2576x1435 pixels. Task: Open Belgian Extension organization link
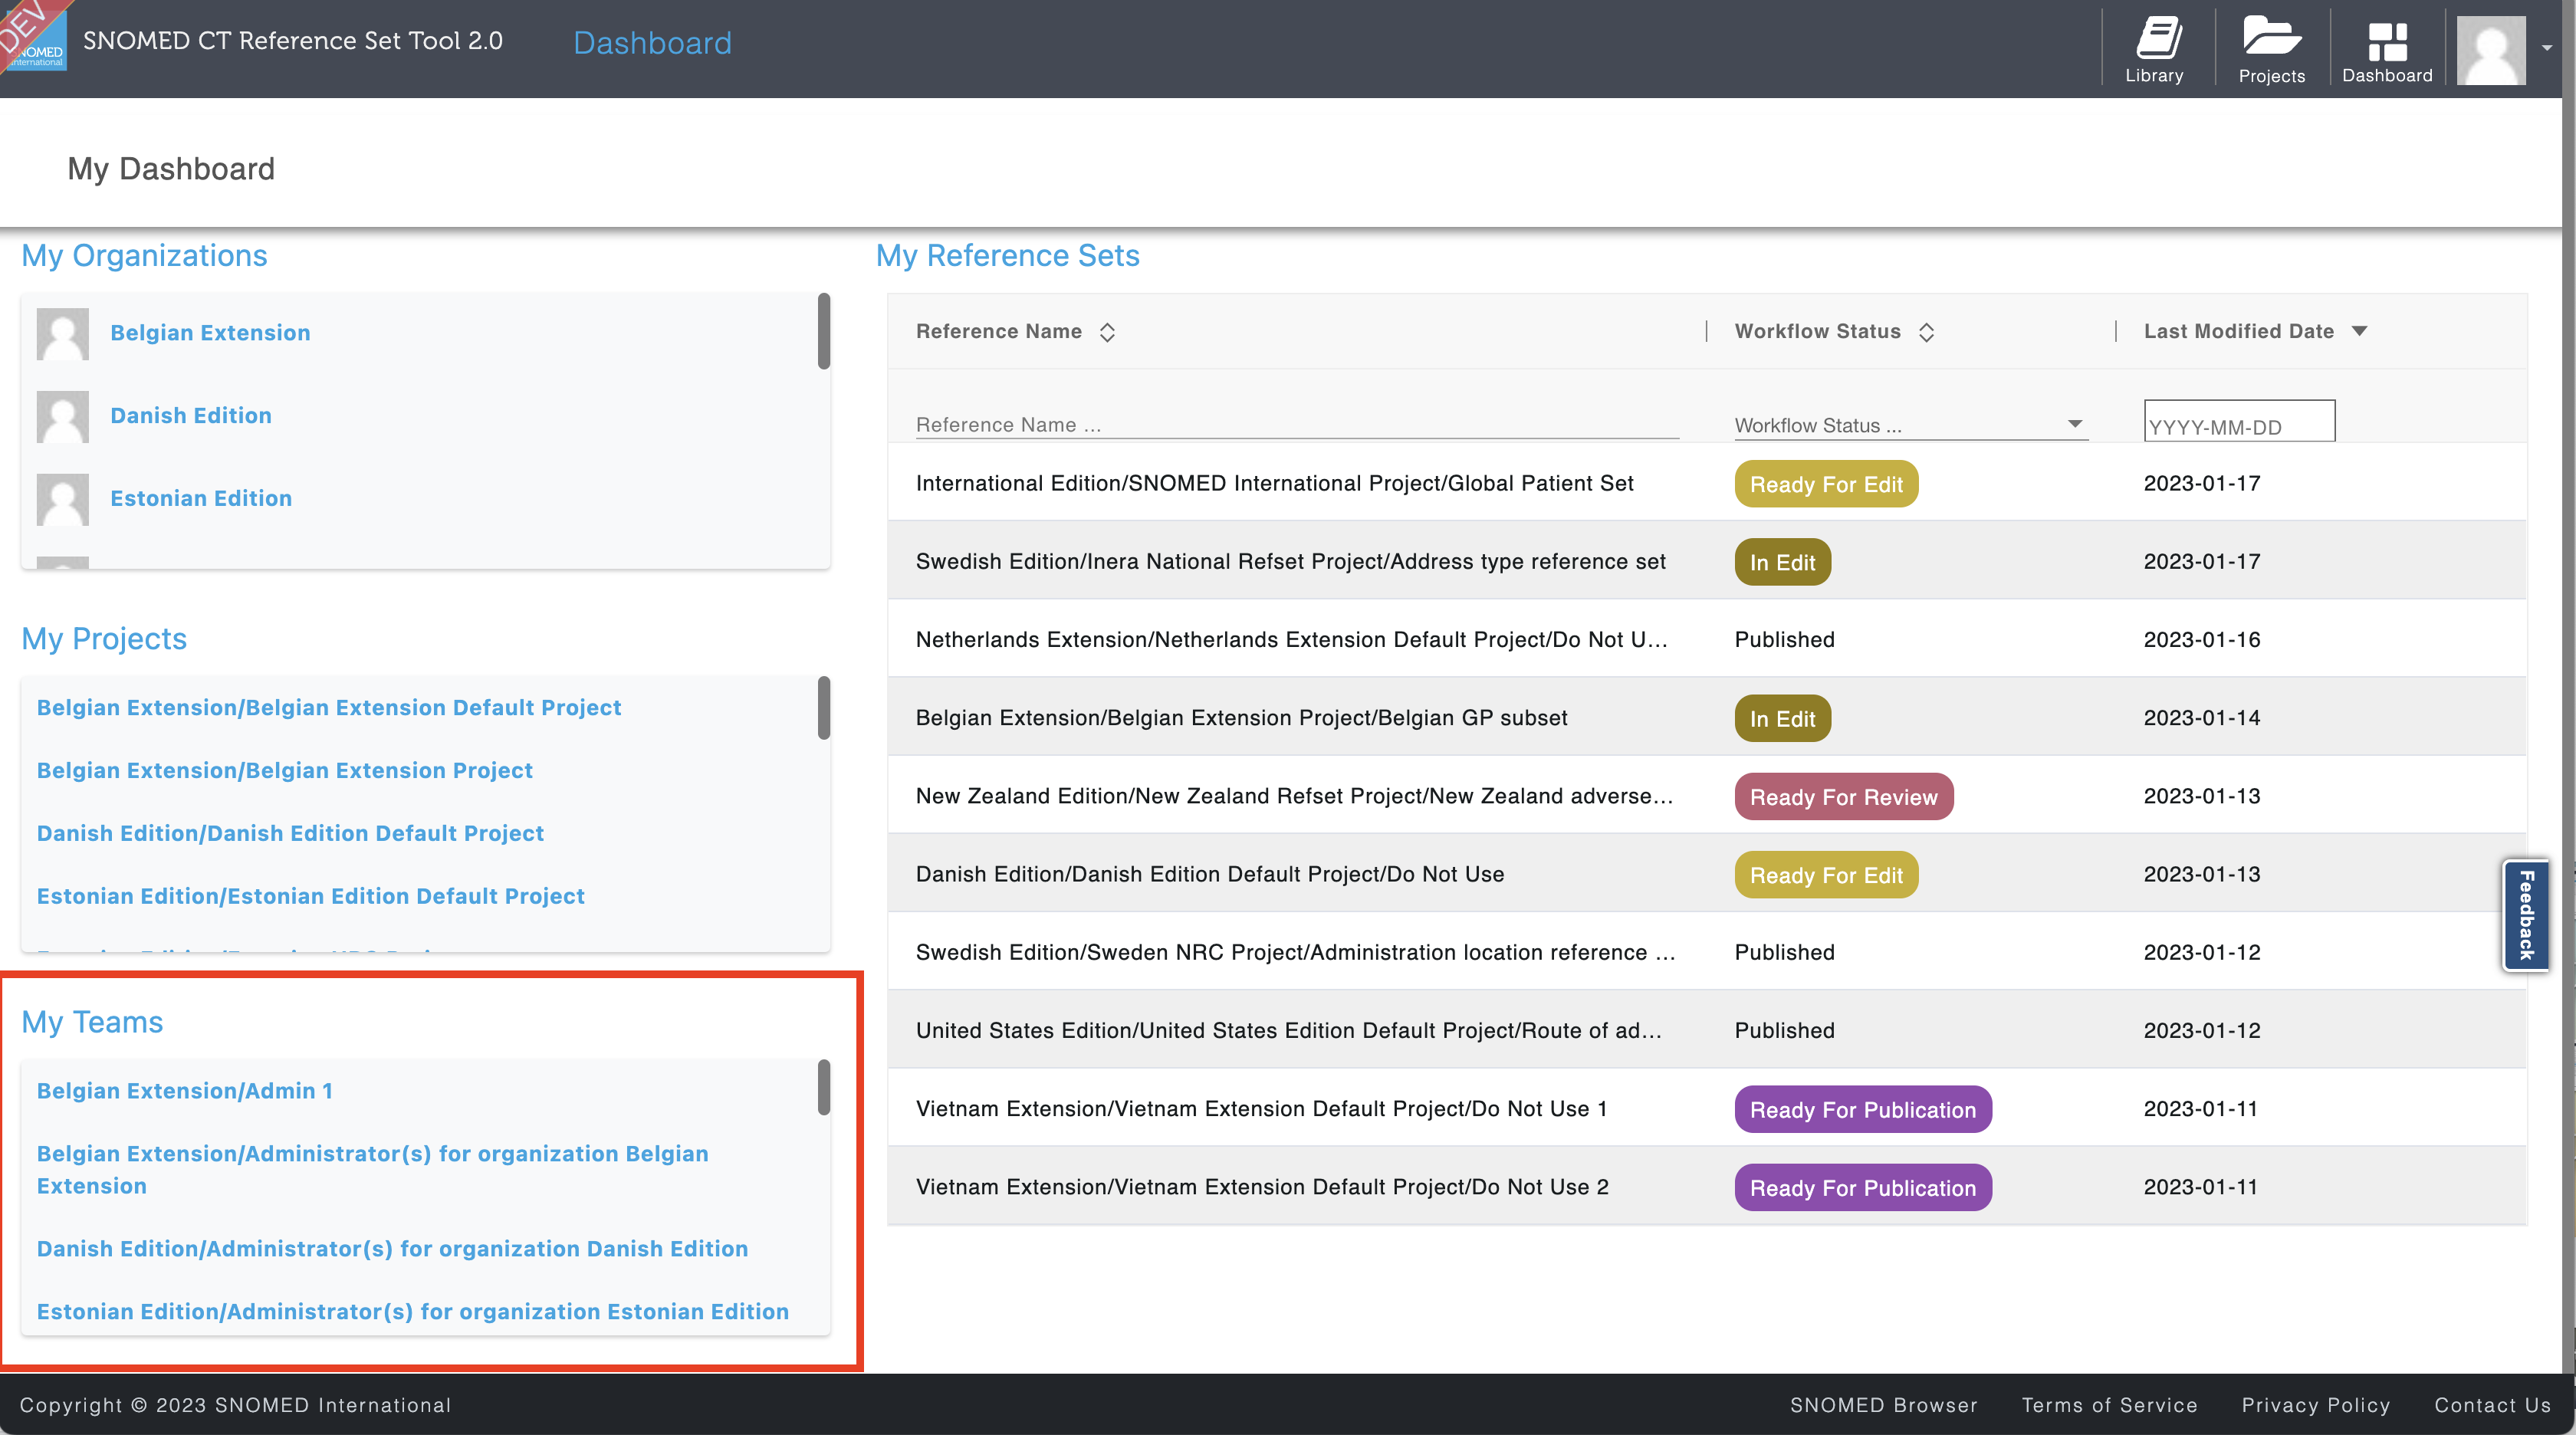point(210,333)
